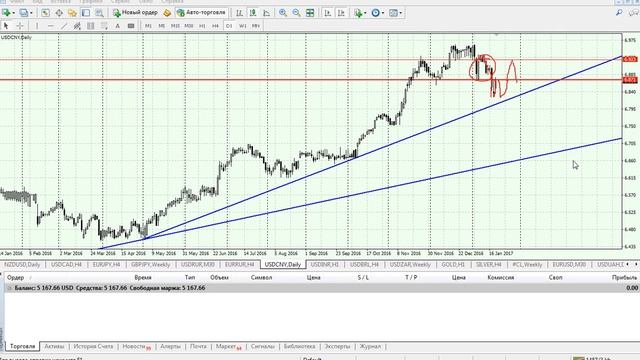Select the cursor arrow tool
640x360 pixels.
(x=6, y=26)
